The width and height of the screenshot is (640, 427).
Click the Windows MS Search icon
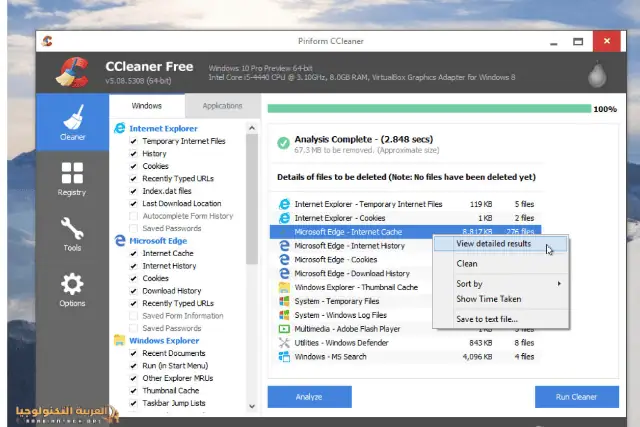(x=284, y=356)
